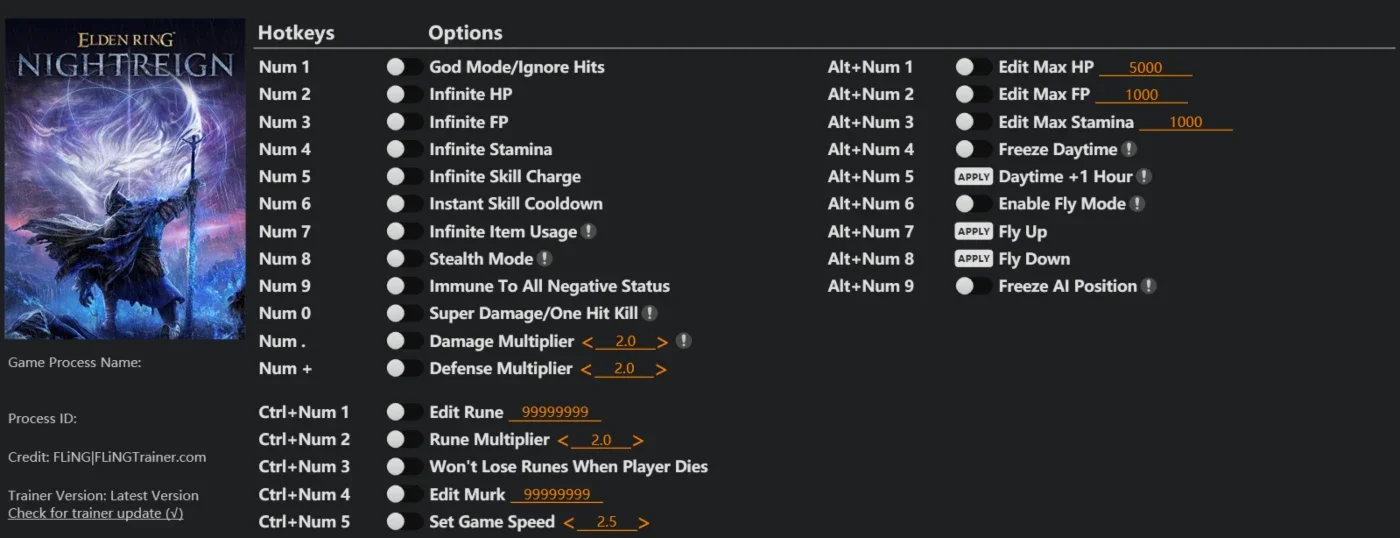Increase Damage Multiplier with the right arrow
1400x538 pixels.
[x=663, y=342]
